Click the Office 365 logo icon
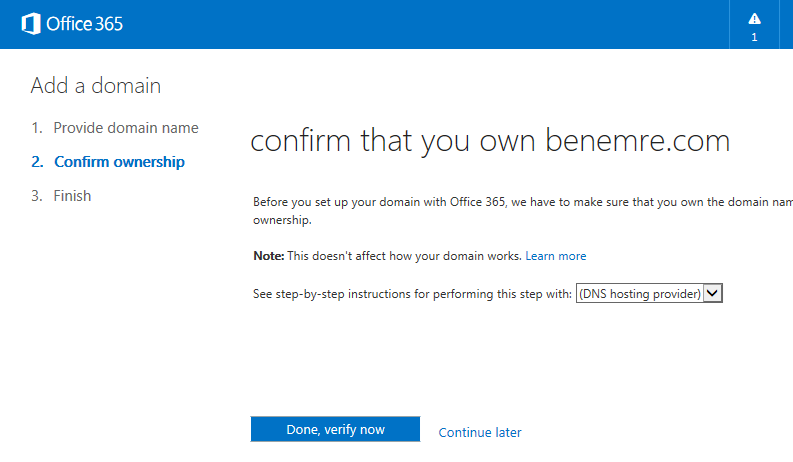This screenshot has width=793, height=462. pyautogui.click(x=31, y=24)
